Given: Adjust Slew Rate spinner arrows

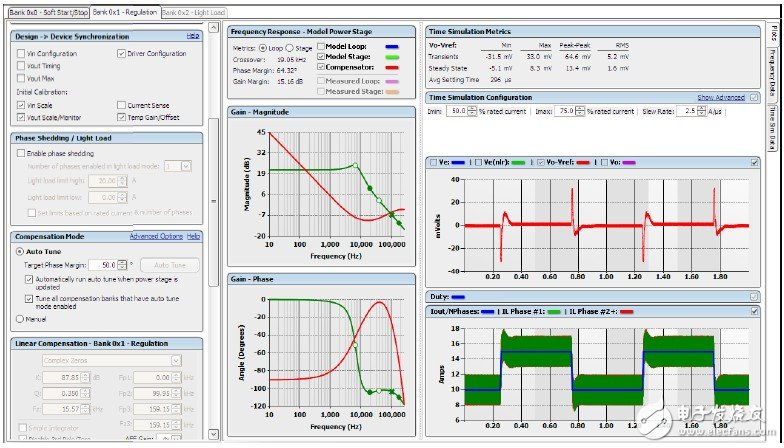Looking at the screenshot, I should (x=702, y=111).
